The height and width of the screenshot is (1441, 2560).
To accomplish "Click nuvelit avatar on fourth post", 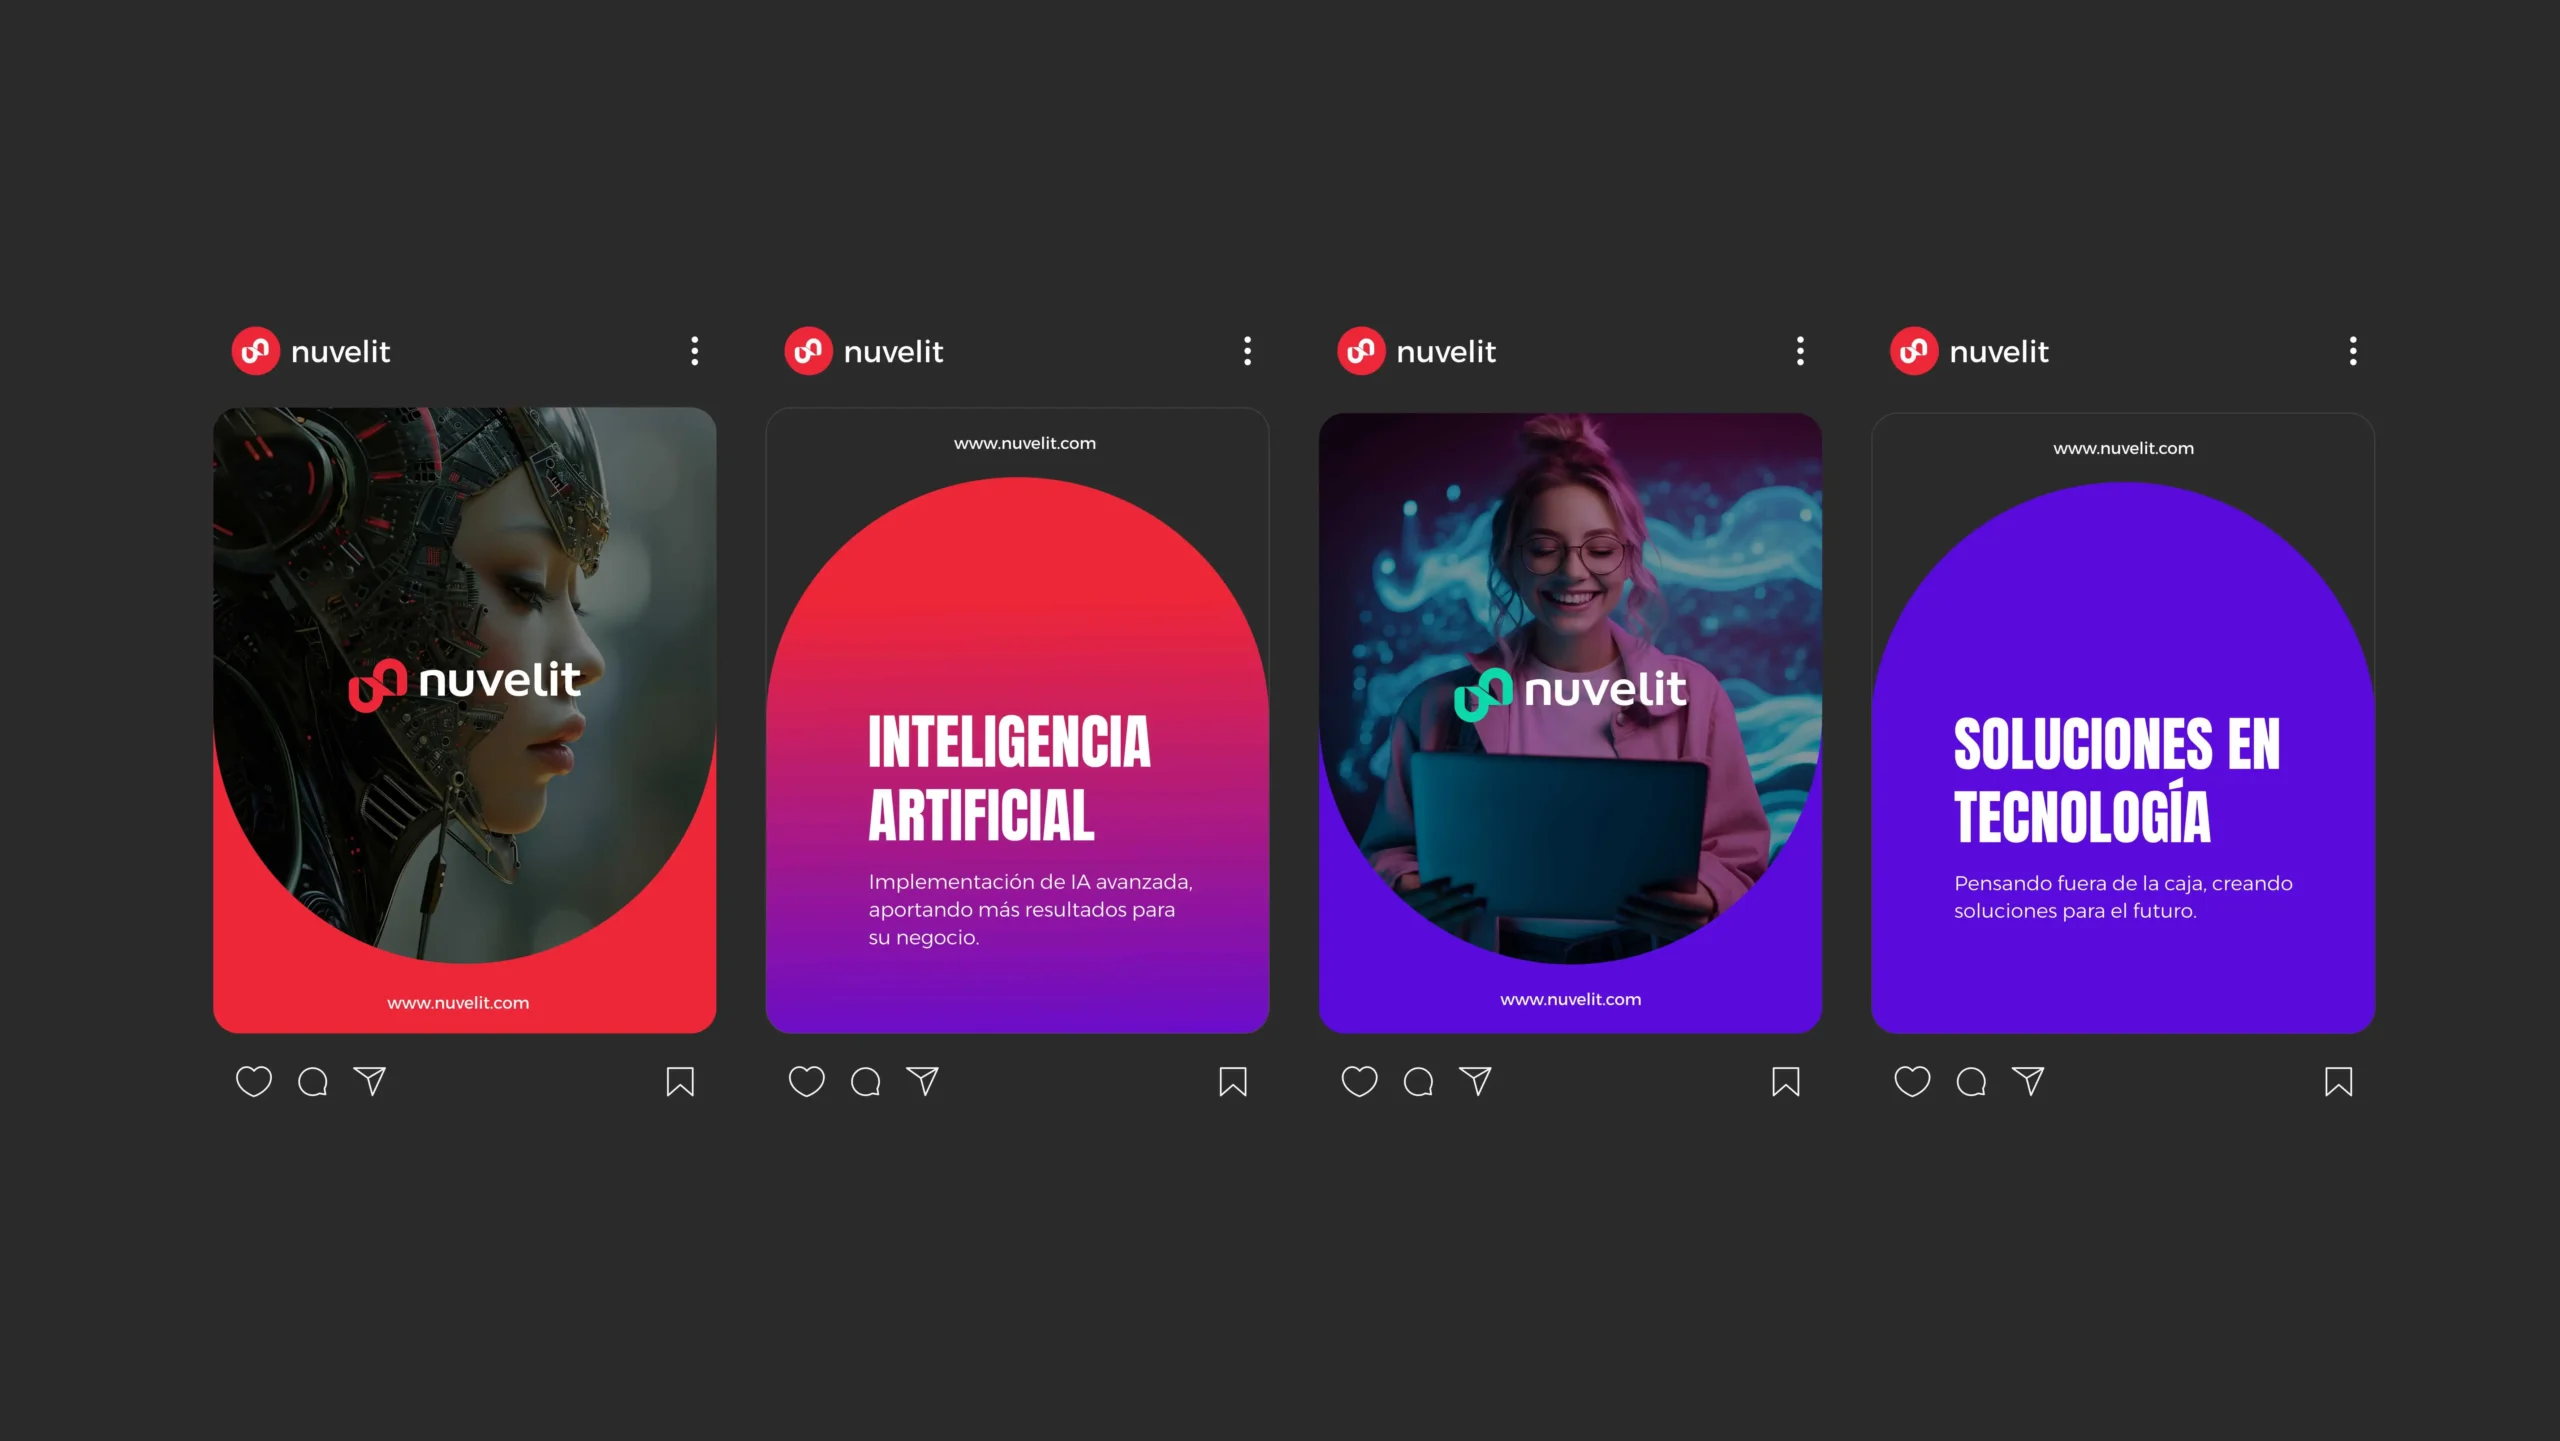I will tap(1914, 351).
